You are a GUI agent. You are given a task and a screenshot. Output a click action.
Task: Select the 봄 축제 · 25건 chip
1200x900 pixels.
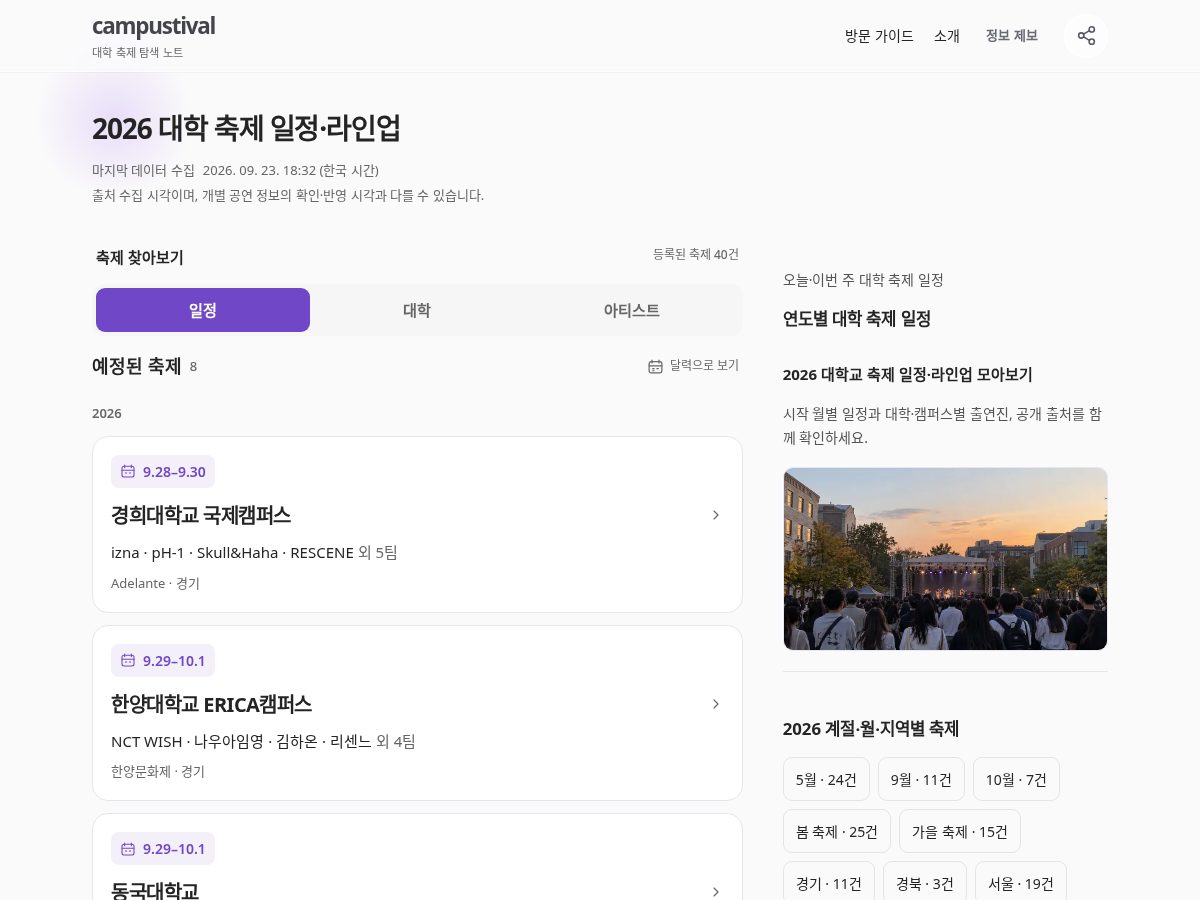click(837, 831)
